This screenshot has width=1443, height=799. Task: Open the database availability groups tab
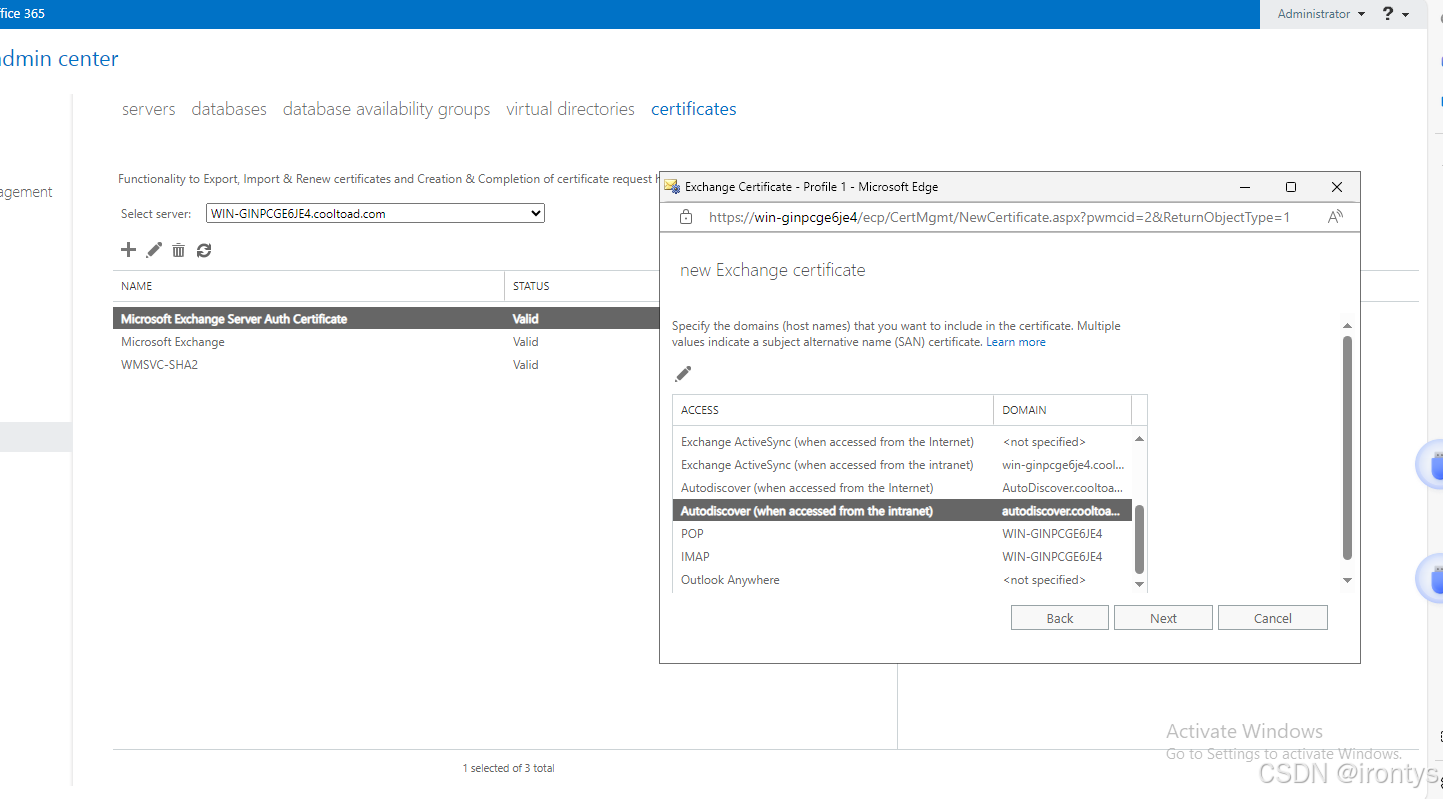(x=387, y=109)
